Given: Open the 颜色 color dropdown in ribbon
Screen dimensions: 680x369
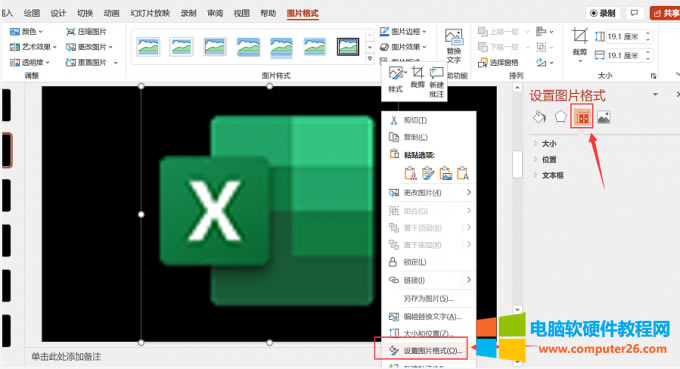Looking at the screenshot, I should [x=26, y=32].
